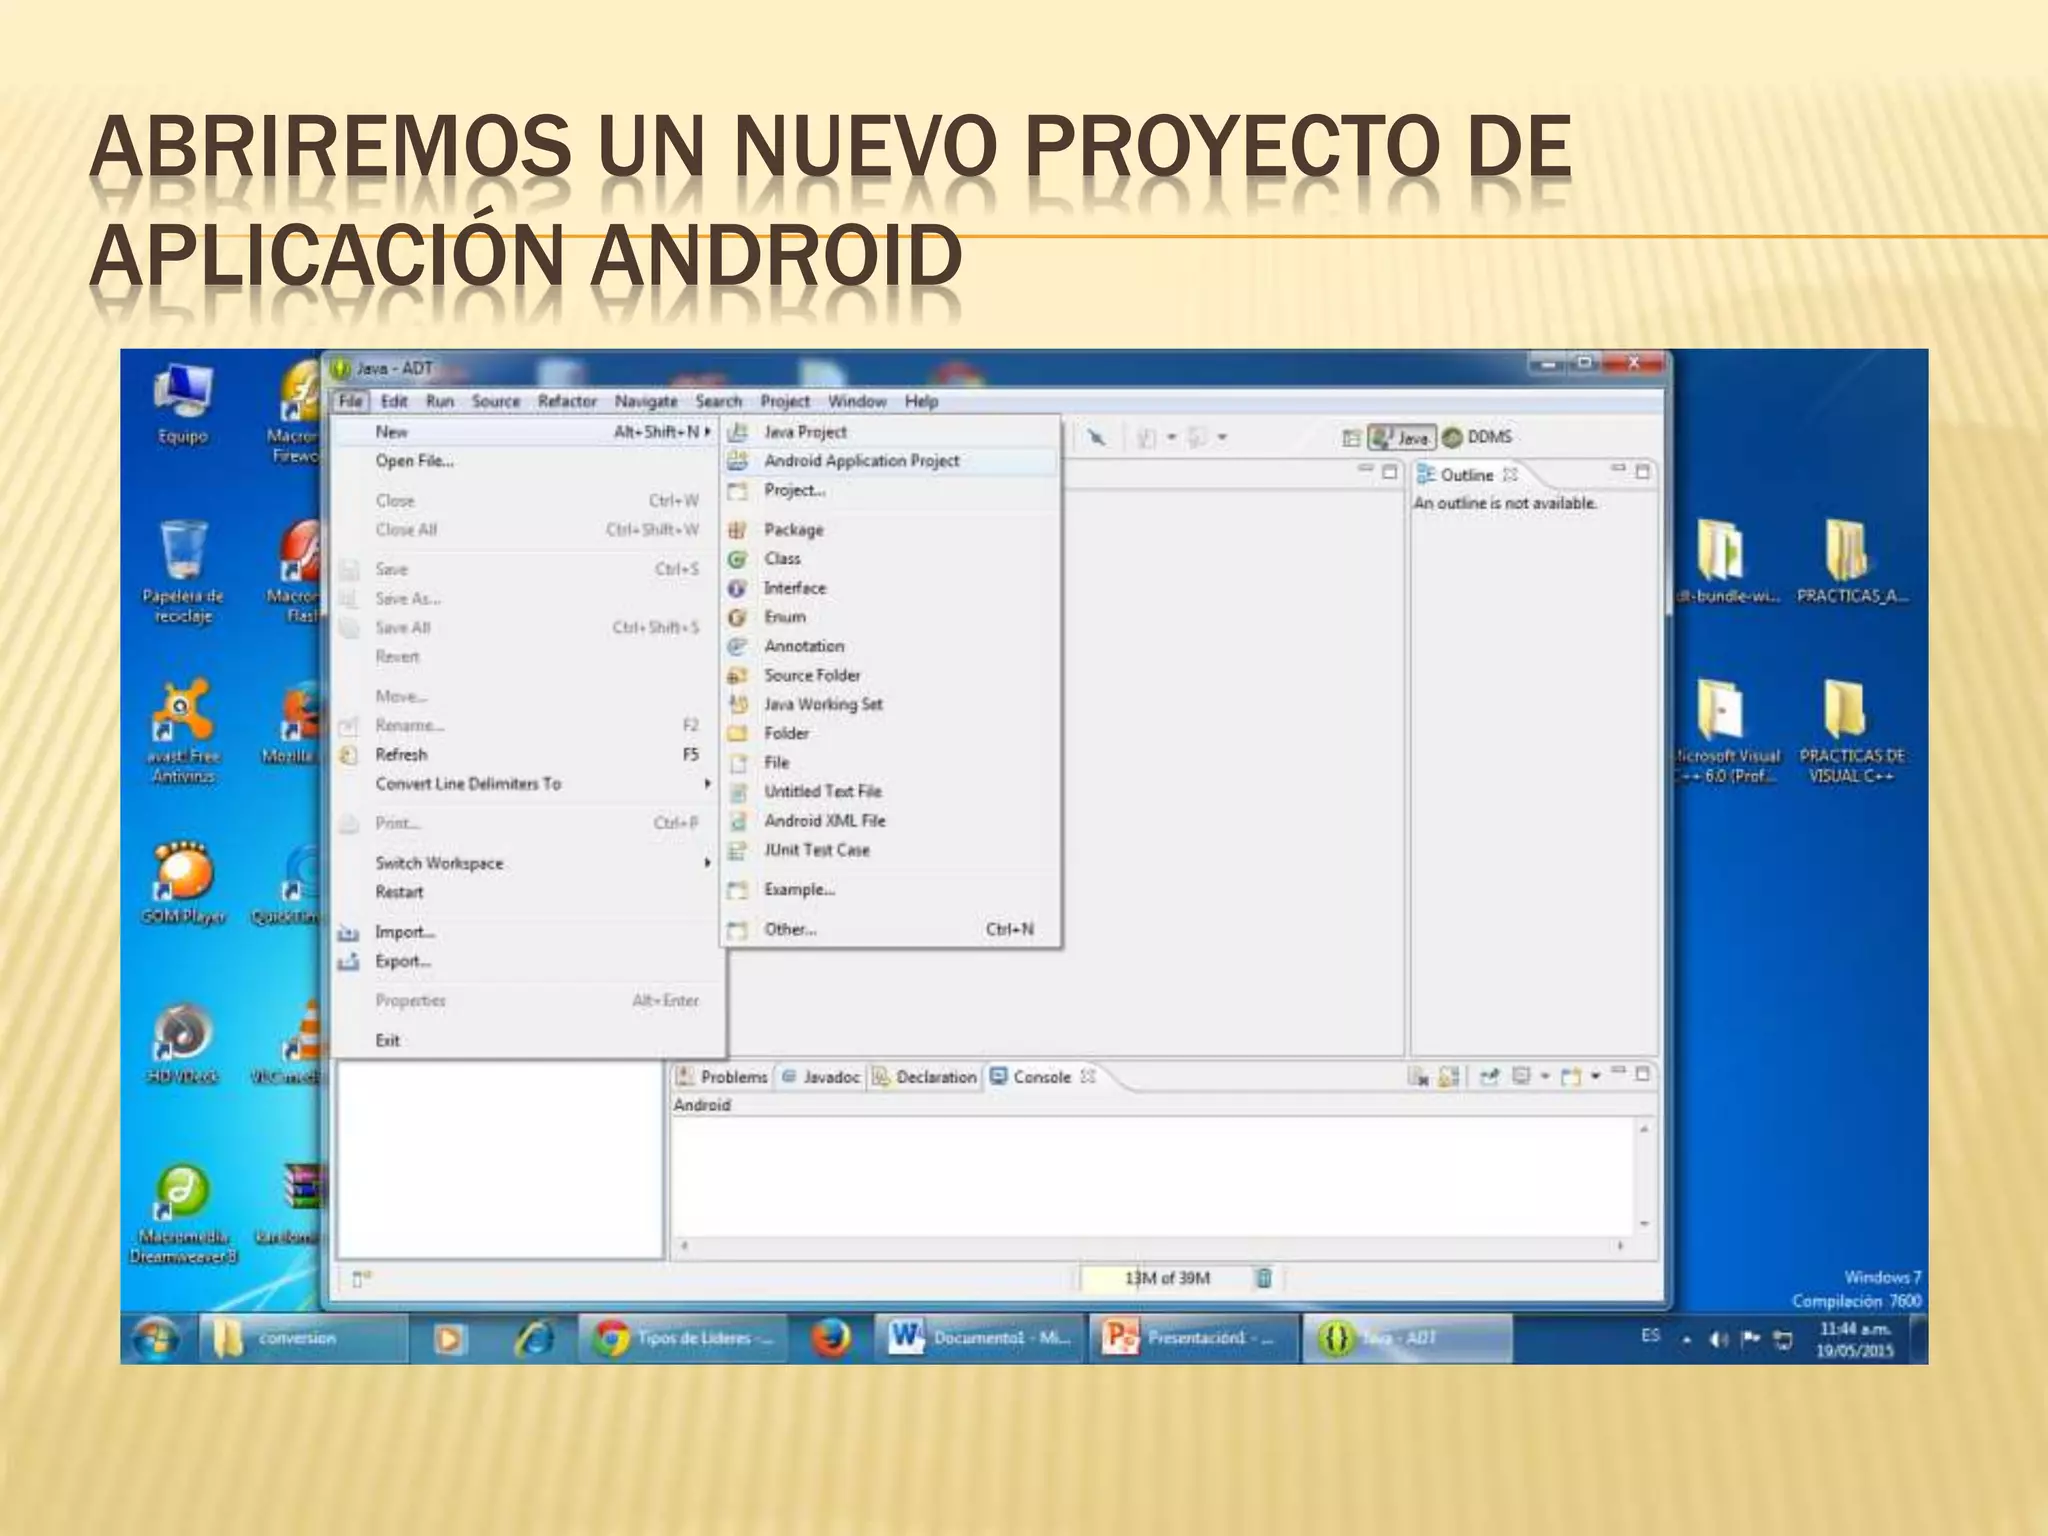Click the Untitled Text File icon
The height and width of the screenshot is (1536, 2048).
click(738, 792)
